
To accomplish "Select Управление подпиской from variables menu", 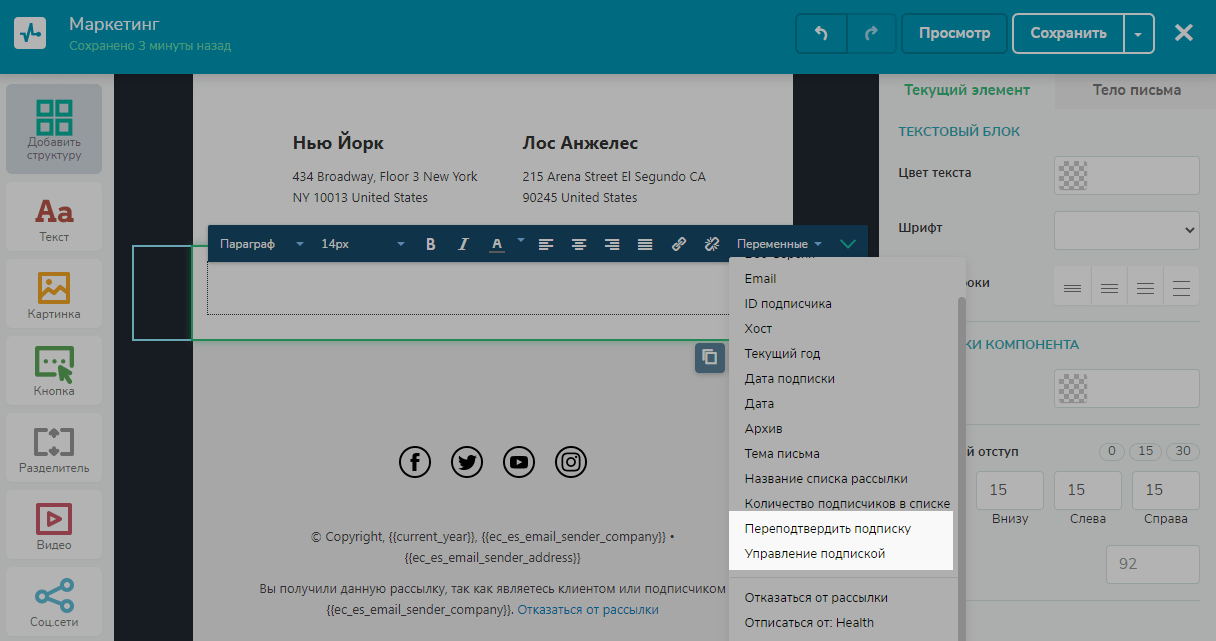I will tap(815, 554).
